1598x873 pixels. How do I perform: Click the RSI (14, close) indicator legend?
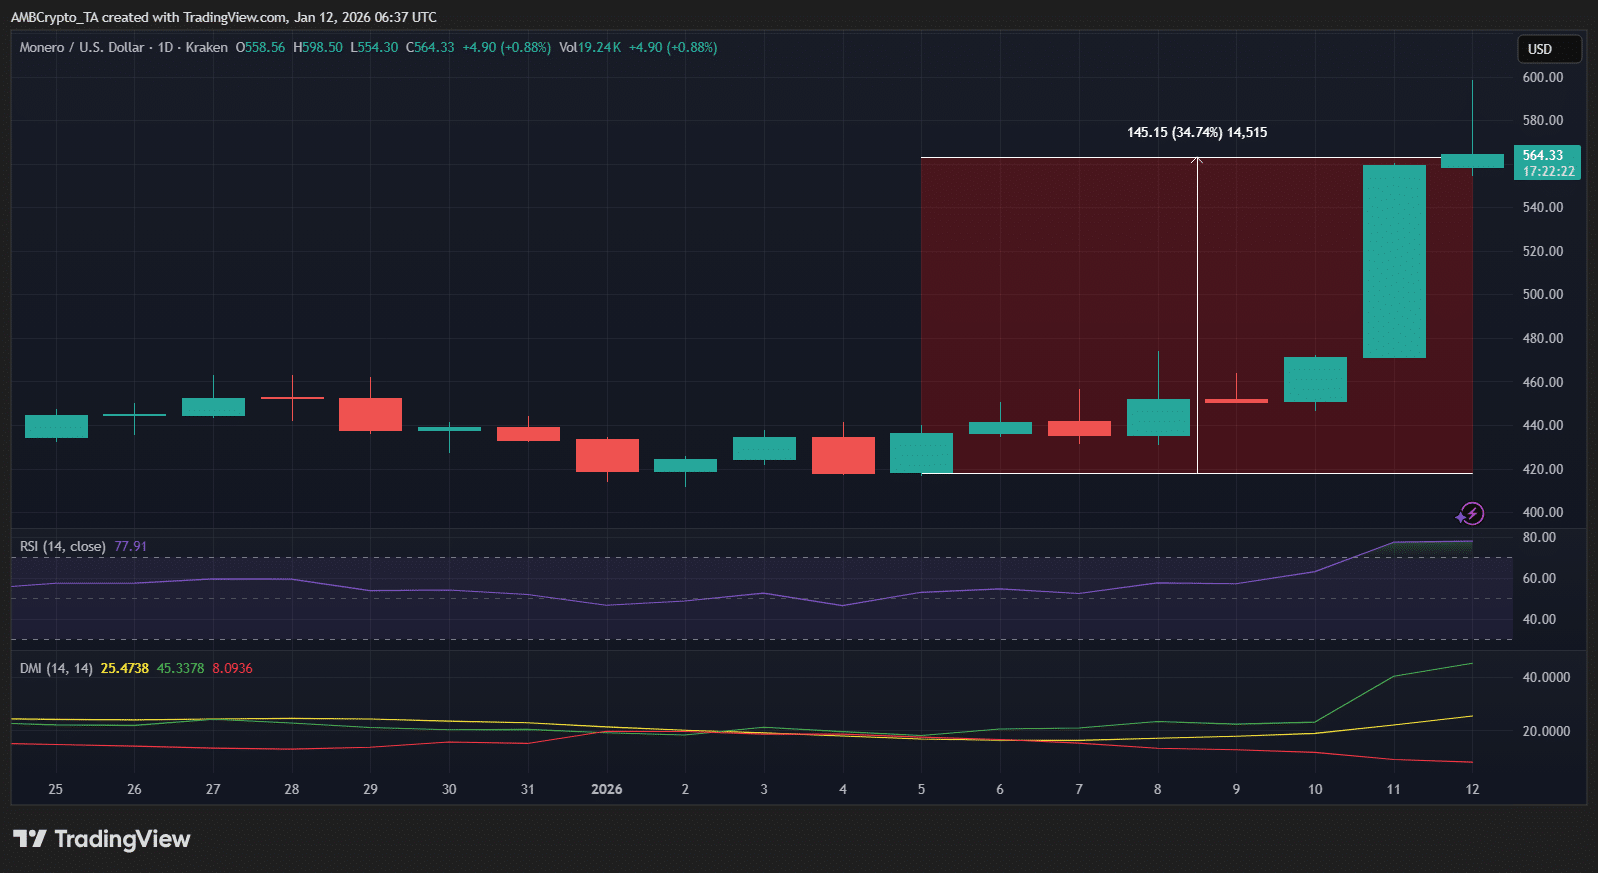[62, 546]
